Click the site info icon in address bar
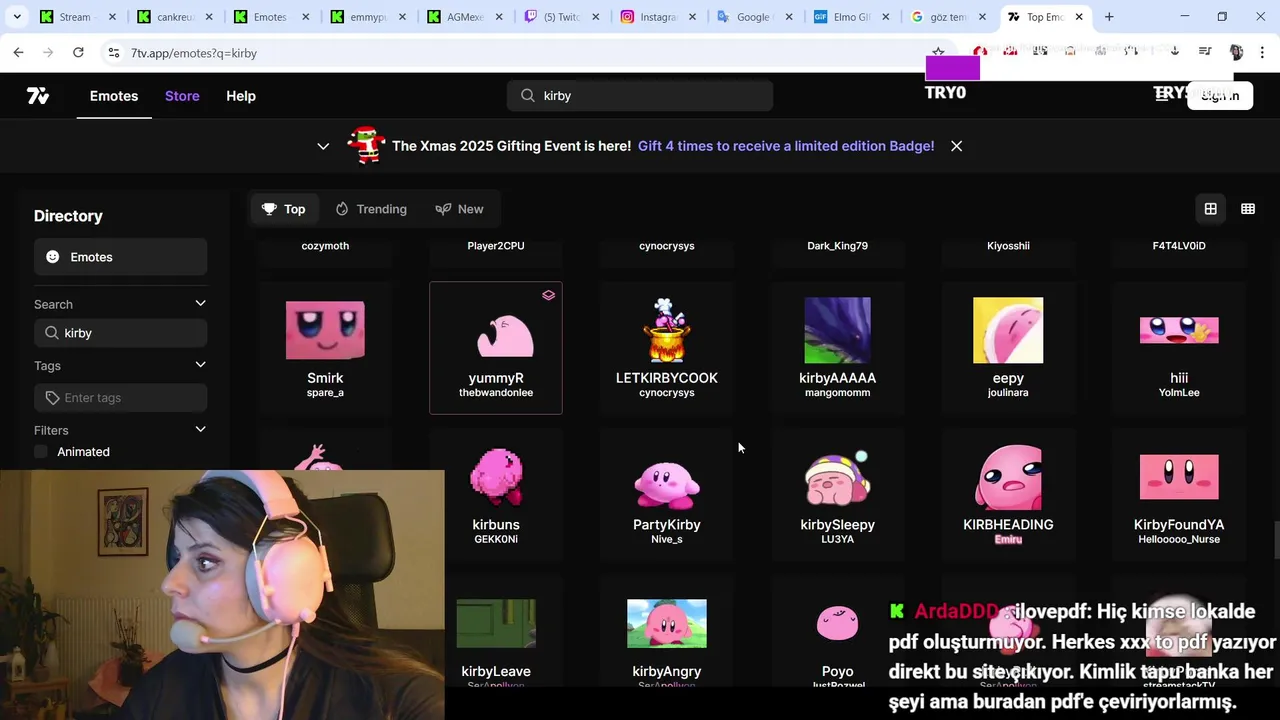The width and height of the screenshot is (1280, 720). 113,53
